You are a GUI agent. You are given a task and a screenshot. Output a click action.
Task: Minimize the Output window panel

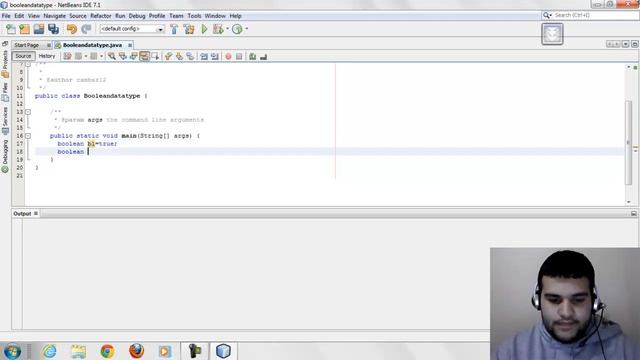633,213
